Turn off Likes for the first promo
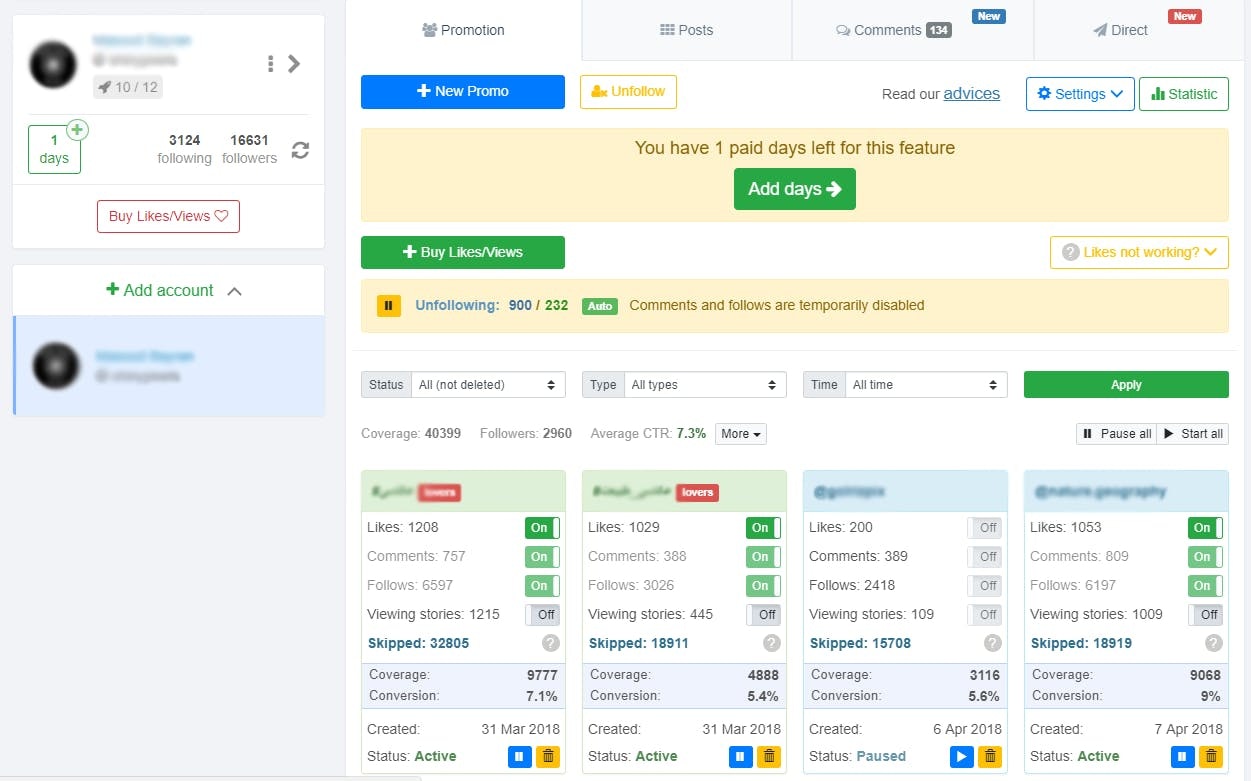 pyautogui.click(x=541, y=527)
